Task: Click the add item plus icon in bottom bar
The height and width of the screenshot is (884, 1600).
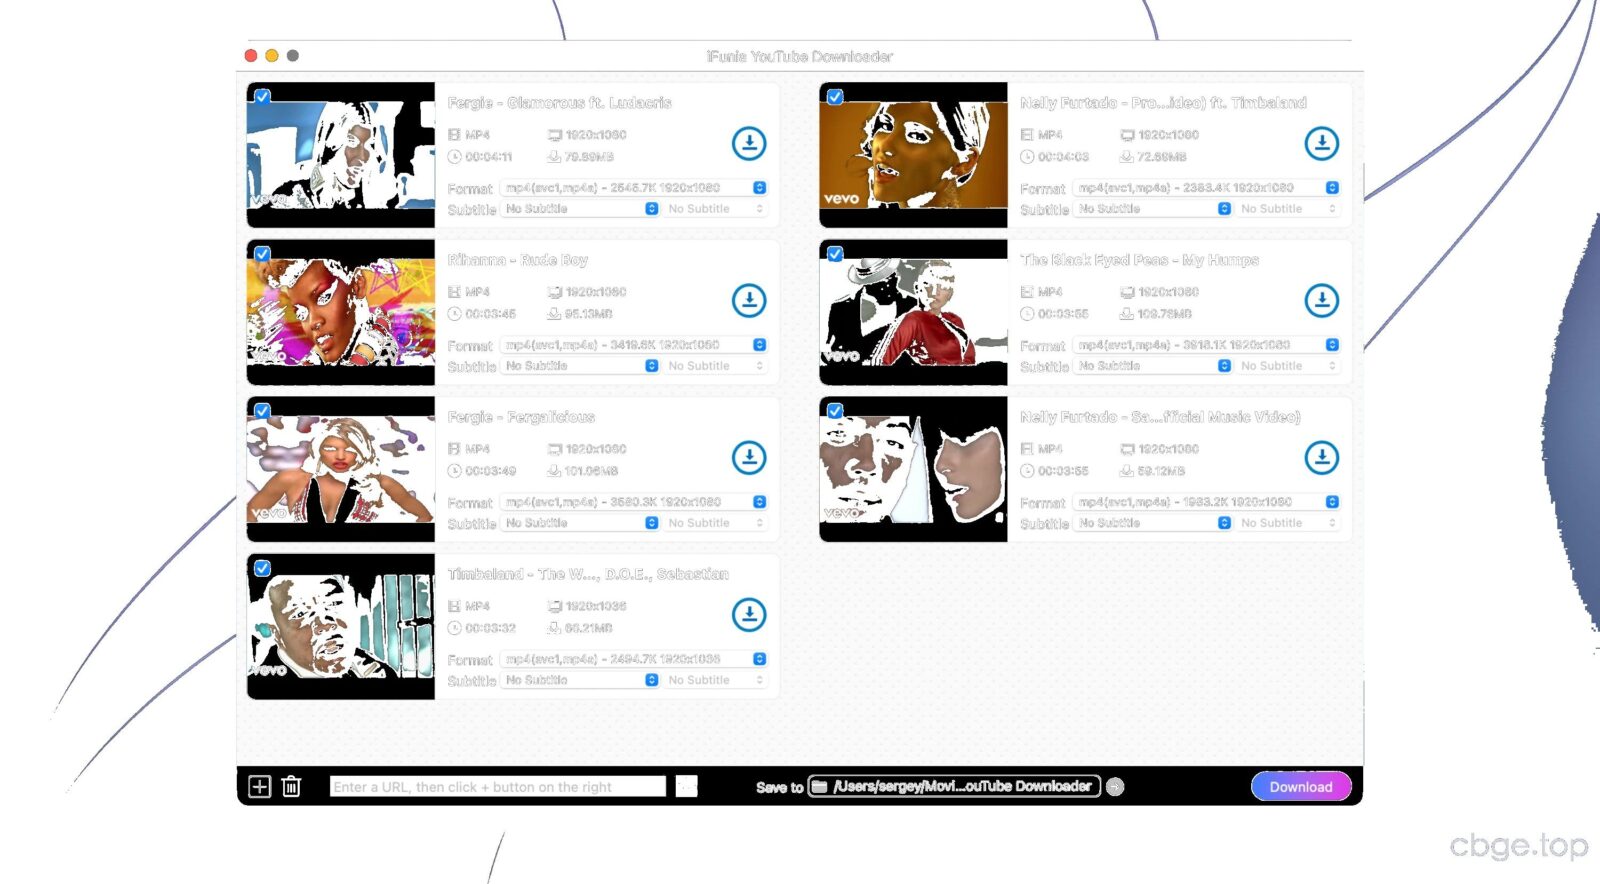Action: 259,787
